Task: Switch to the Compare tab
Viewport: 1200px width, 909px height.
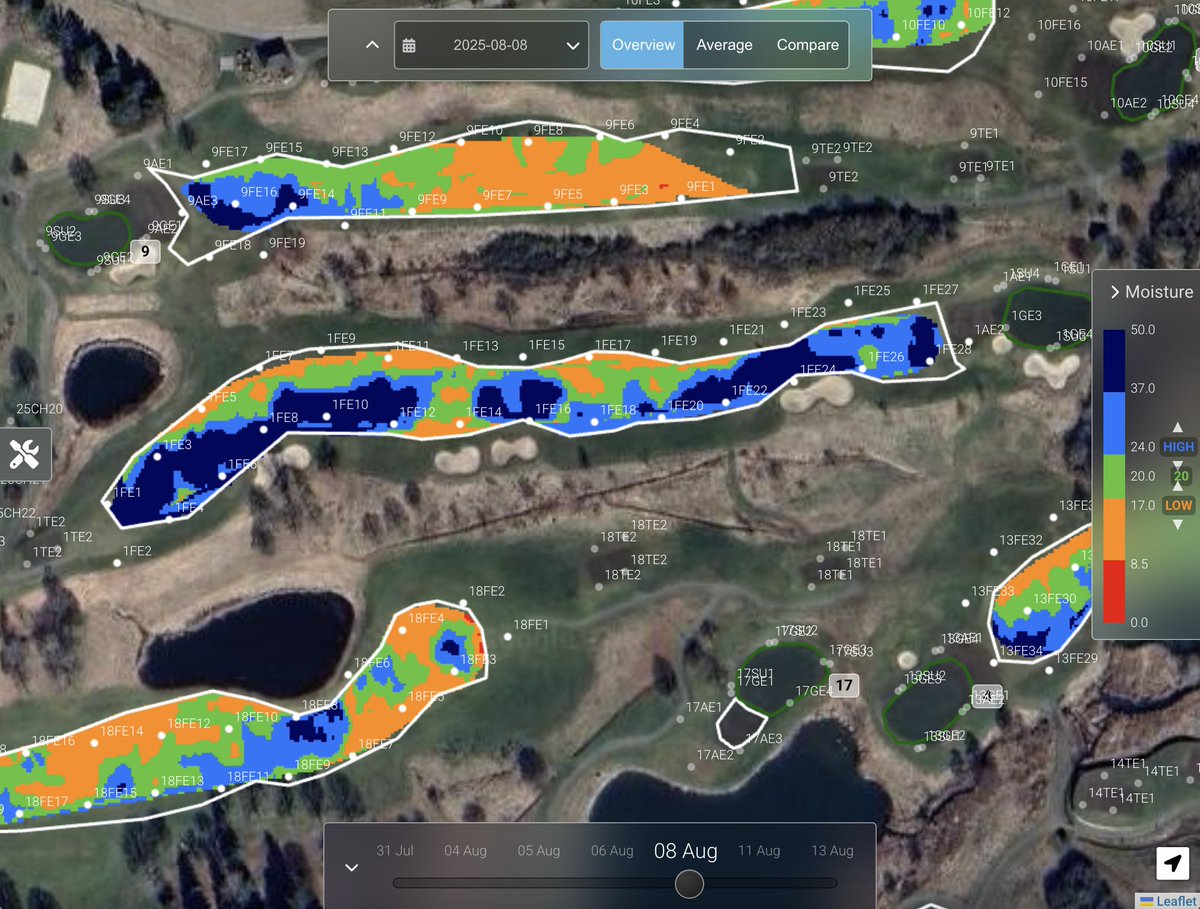Action: (x=807, y=45)
